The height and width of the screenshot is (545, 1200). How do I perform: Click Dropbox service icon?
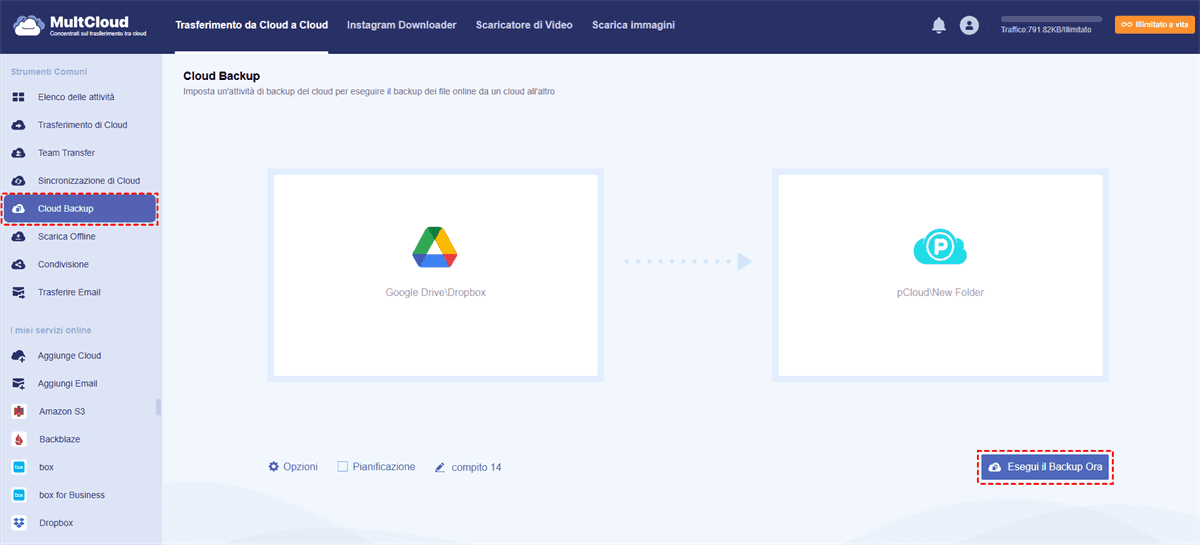click(x=18, y=523)
